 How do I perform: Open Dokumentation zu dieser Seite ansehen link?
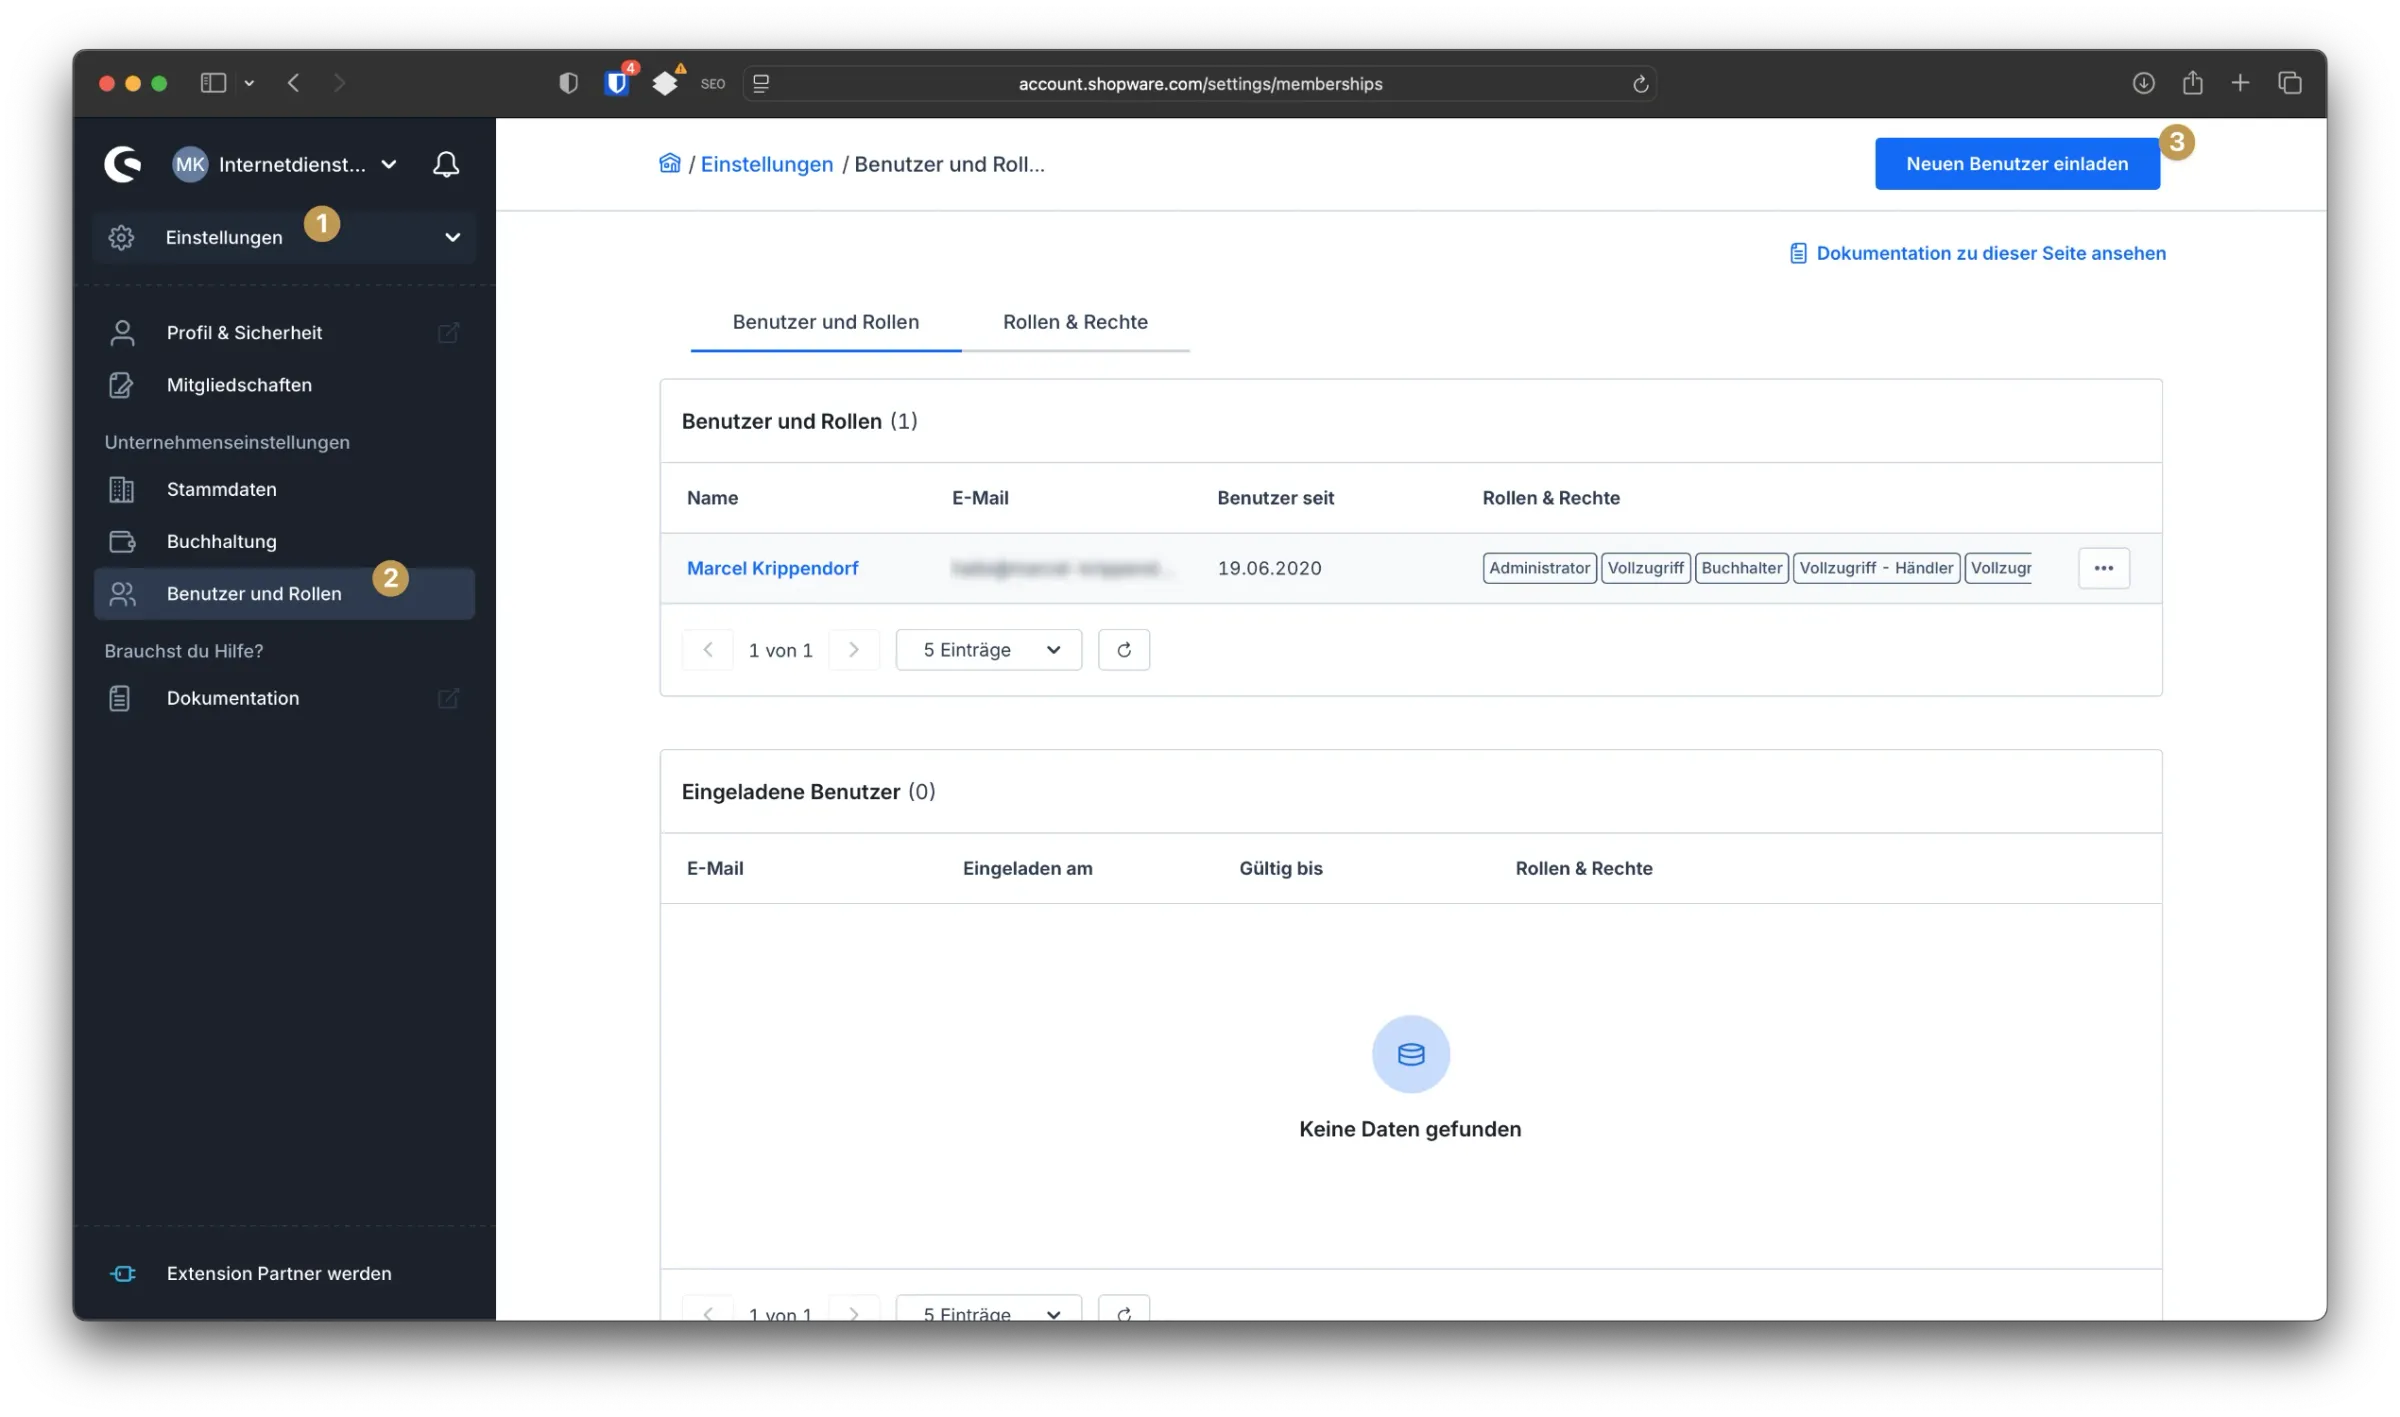(x=1989, y=253)
